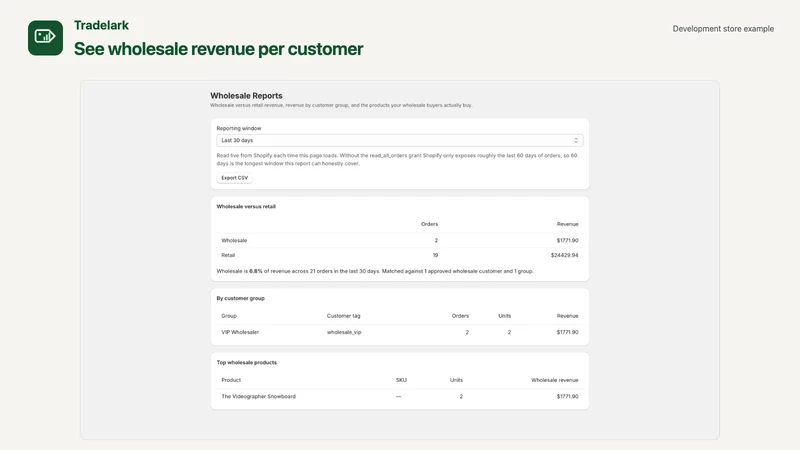800x450 pixels.
Task: Click the retail orders count 19
Action: click(435, 255)
